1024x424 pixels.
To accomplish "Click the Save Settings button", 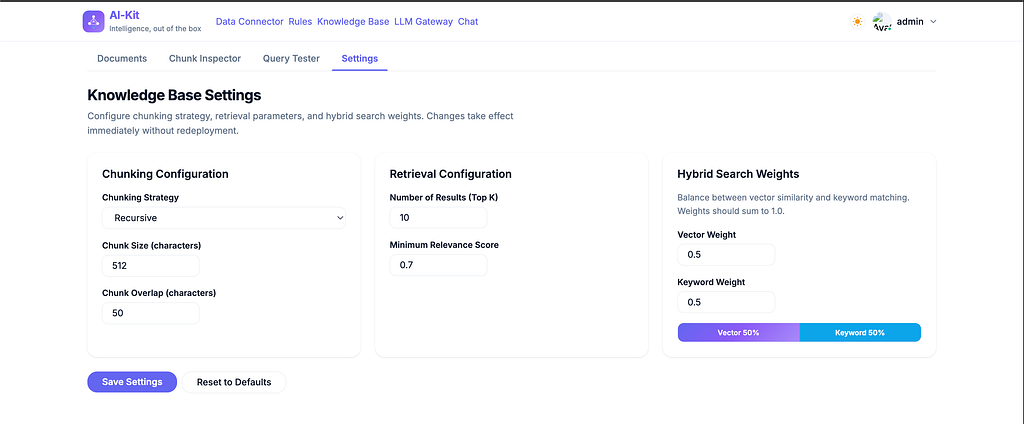I will (132, 382).
